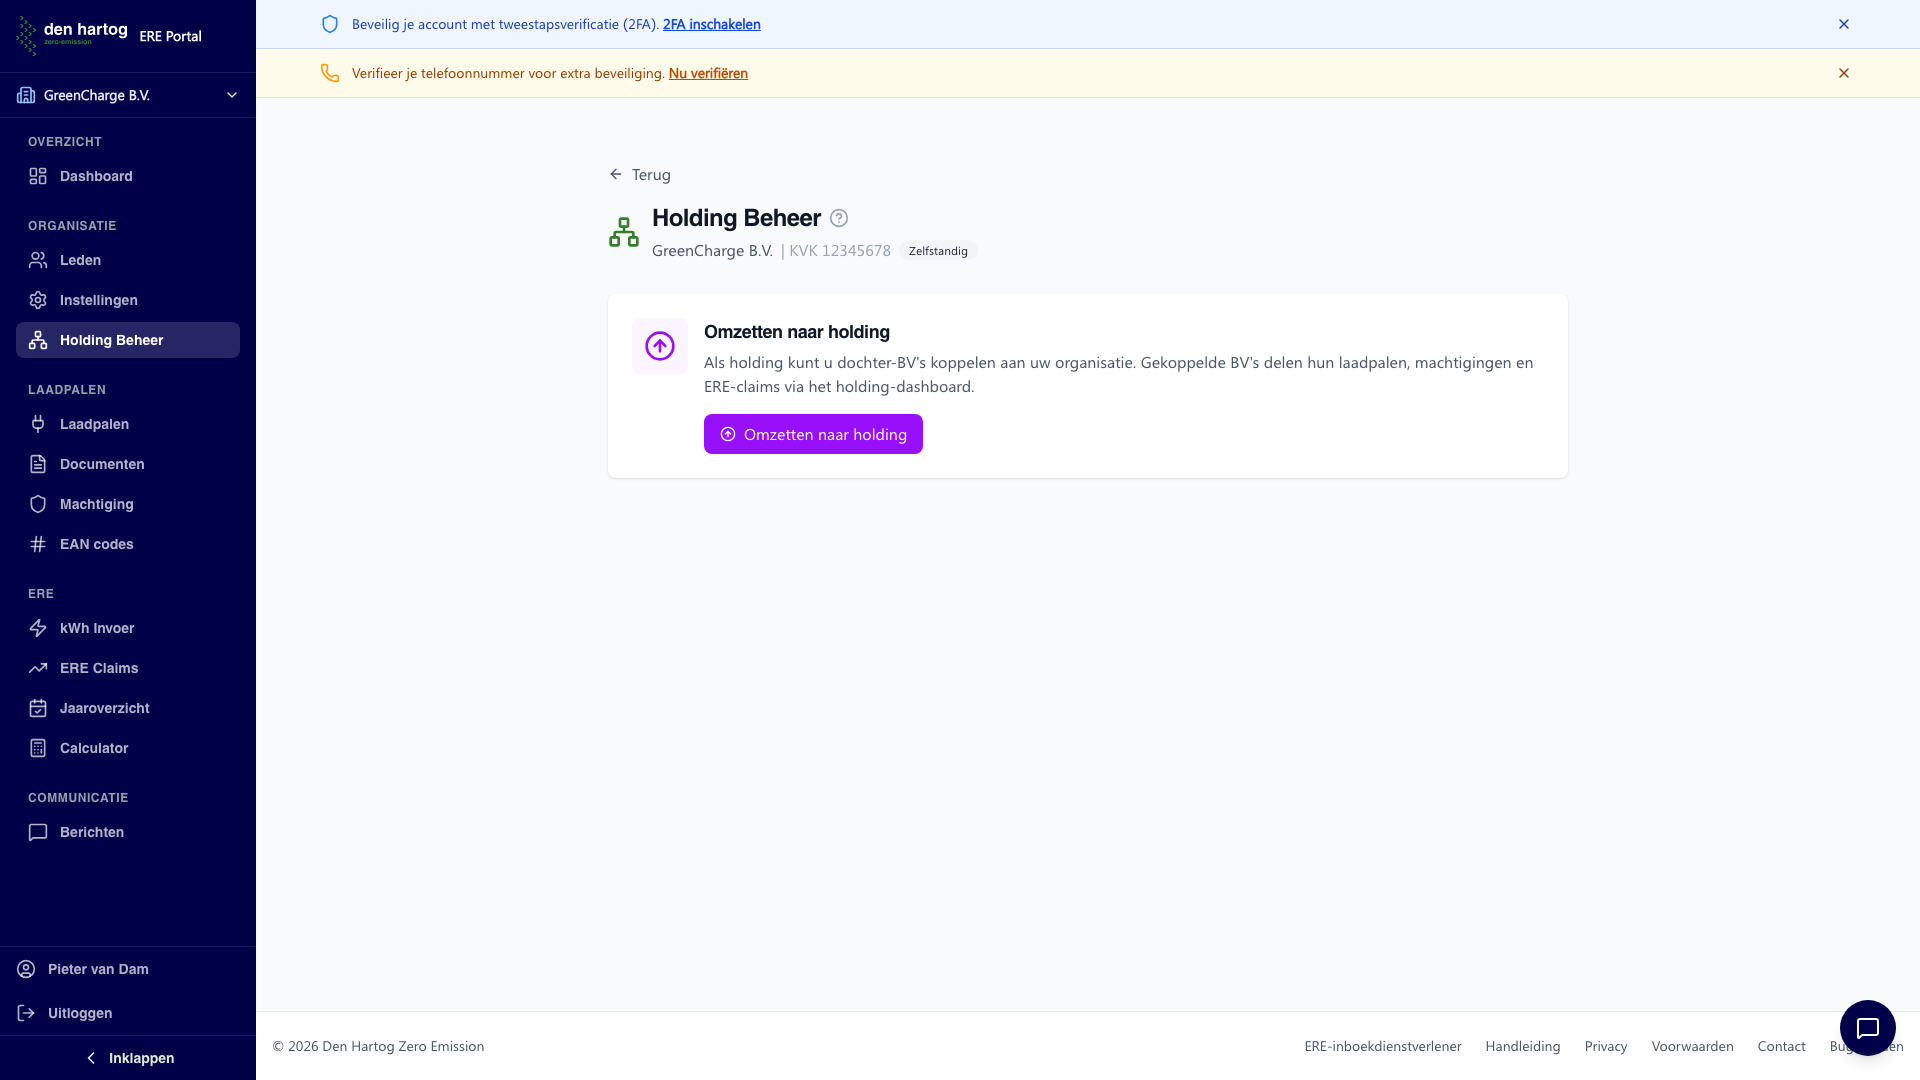Screen dimensions: 1920x1080
Task: Click the ERE Claims trend icon
Action: [38, 668]
